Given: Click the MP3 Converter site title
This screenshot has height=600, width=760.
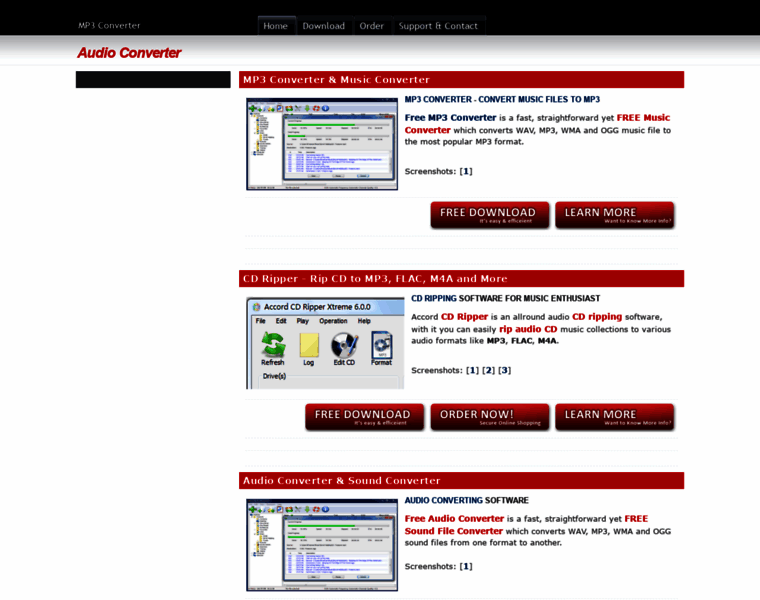Looking at the screenshot, I should (109, 25).
